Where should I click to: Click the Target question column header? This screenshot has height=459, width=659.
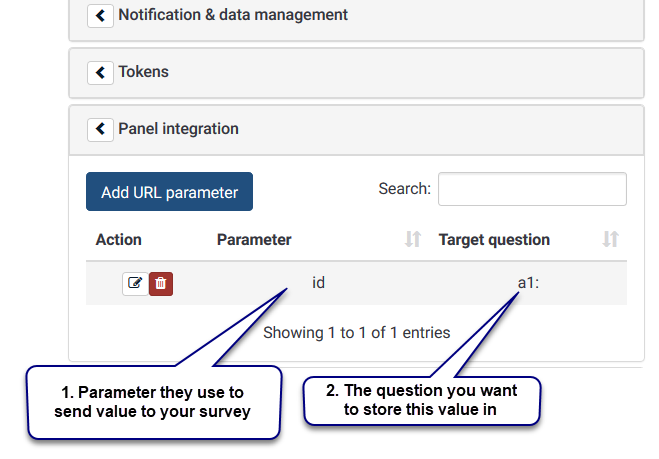(x=494, y=240)
